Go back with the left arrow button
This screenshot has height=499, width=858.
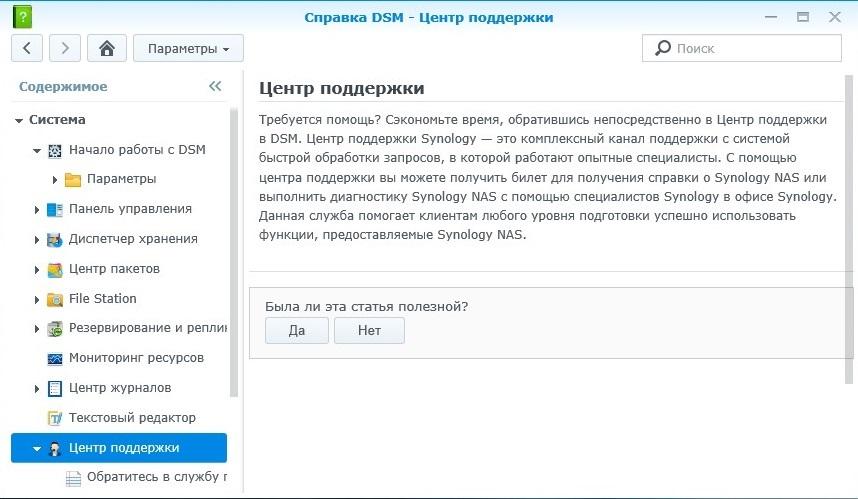click(26, 48)
